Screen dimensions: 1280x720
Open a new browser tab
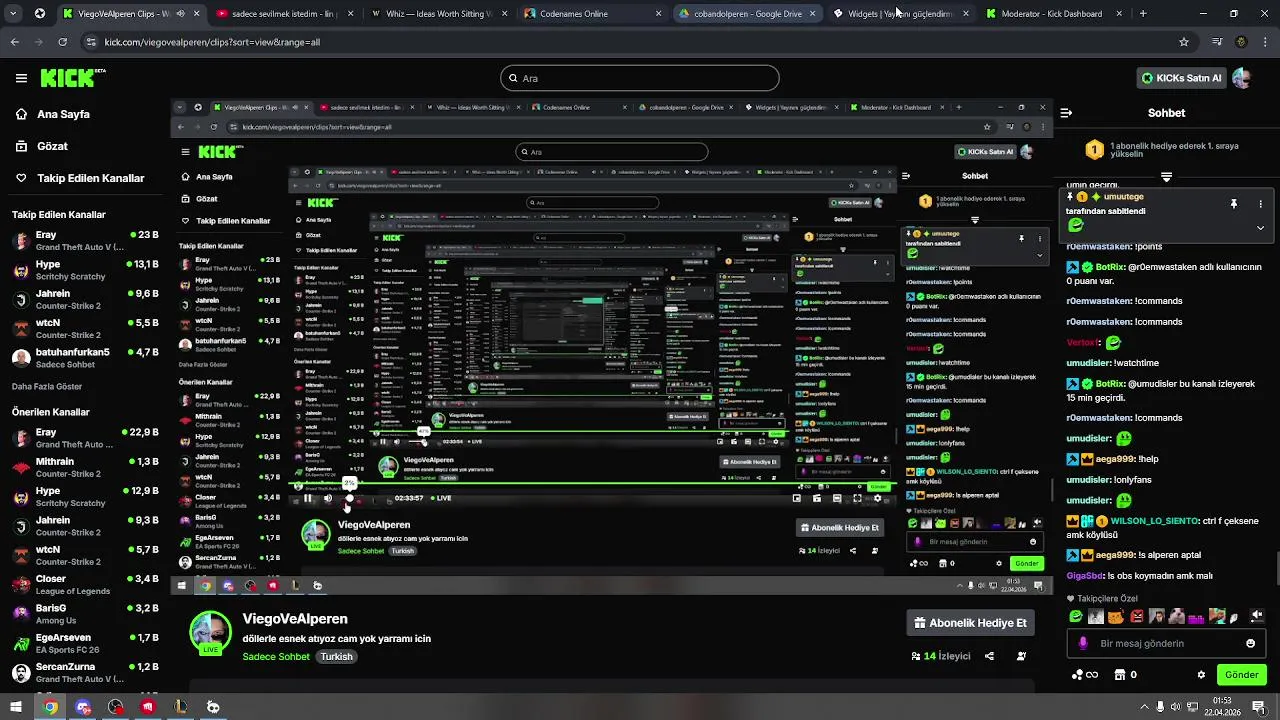[1143, 14]
